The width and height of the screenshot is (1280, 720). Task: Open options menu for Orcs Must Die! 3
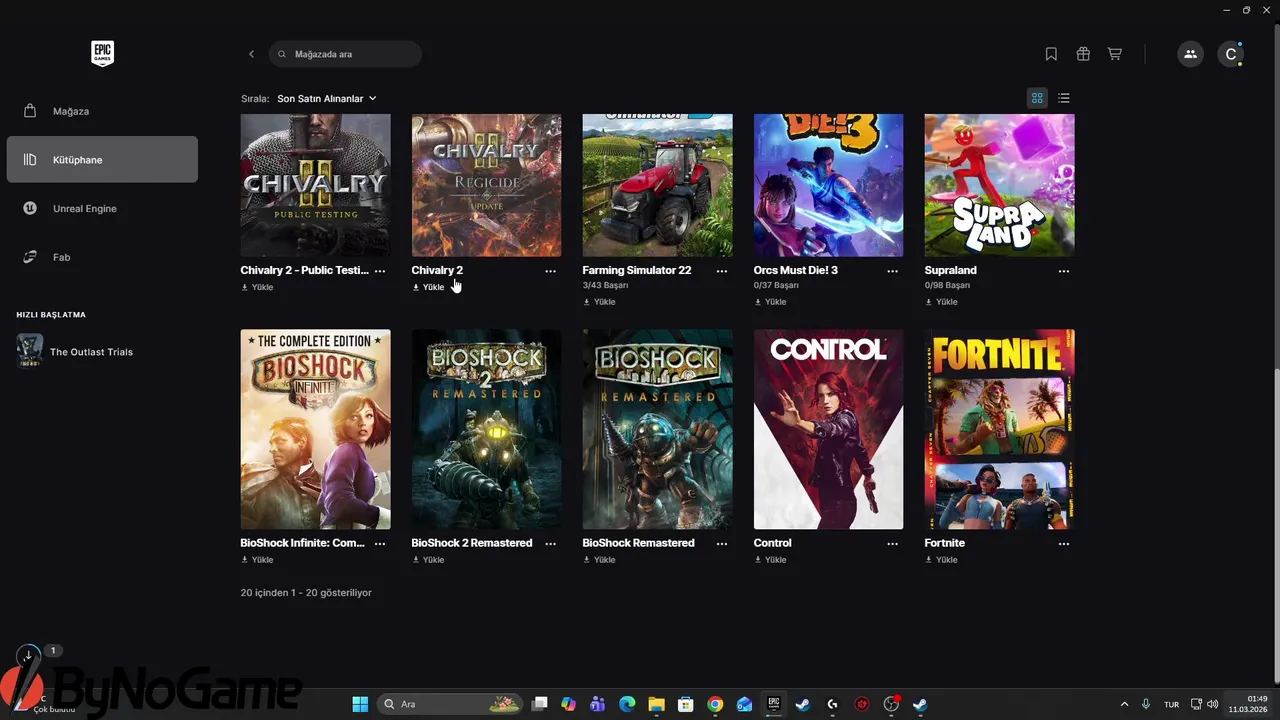(x=893, y=271)
